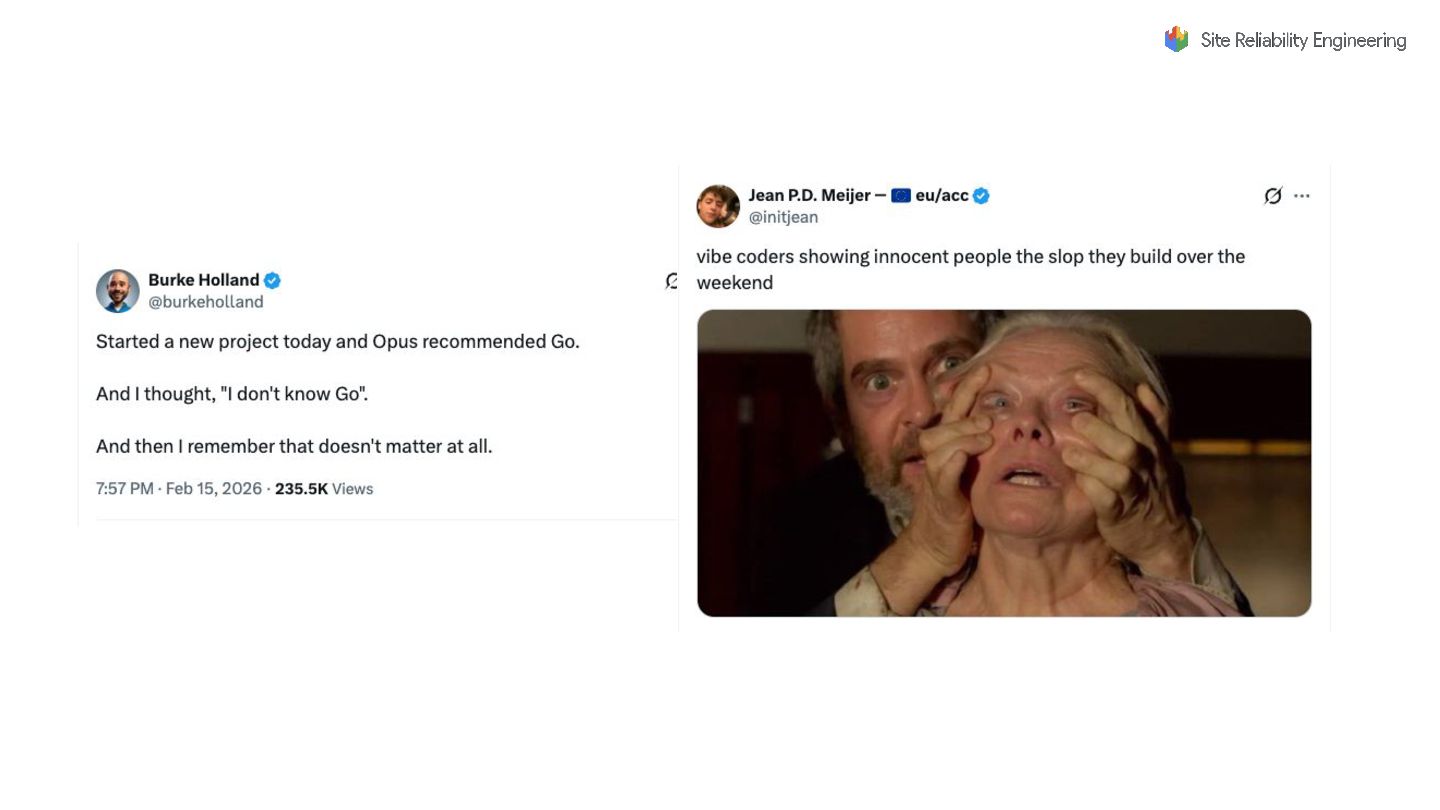Open Burke Holland's profile avatar
Viewport: 1440px width, 810px height.
tap(118, 291)
